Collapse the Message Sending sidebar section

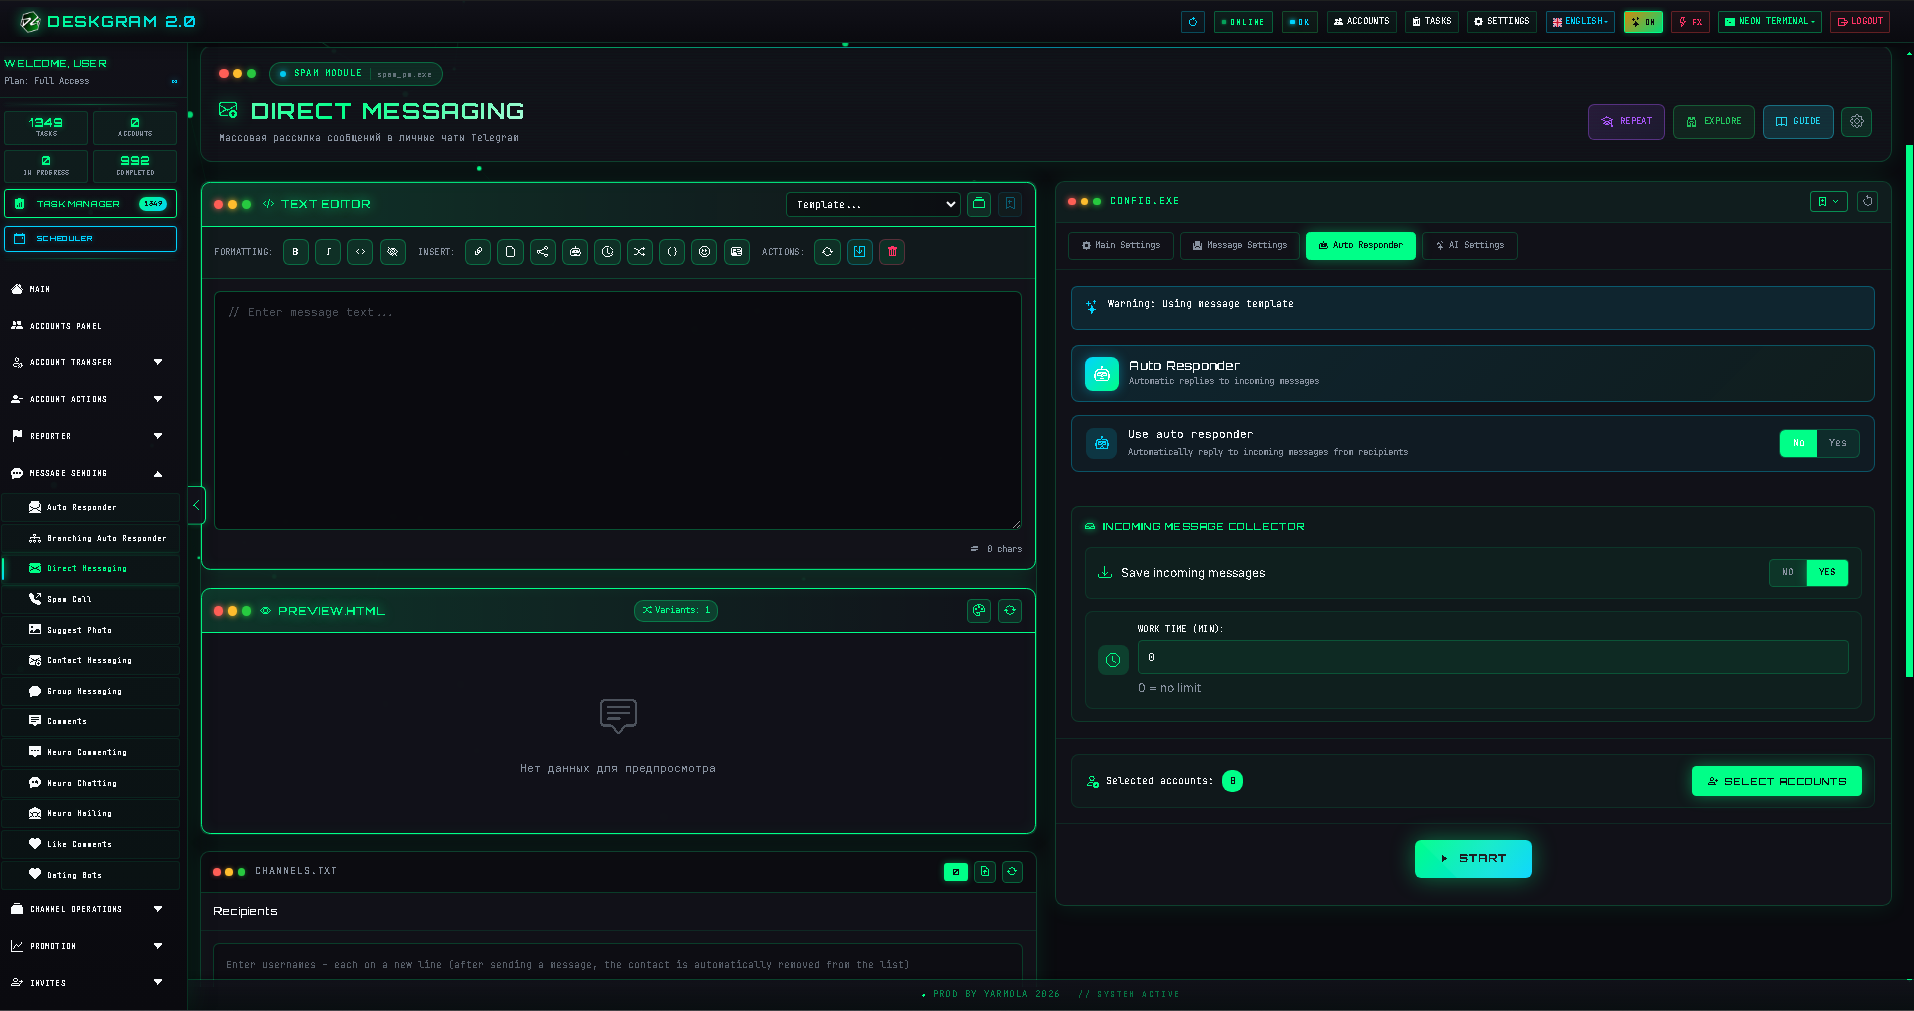pos(90,473)
